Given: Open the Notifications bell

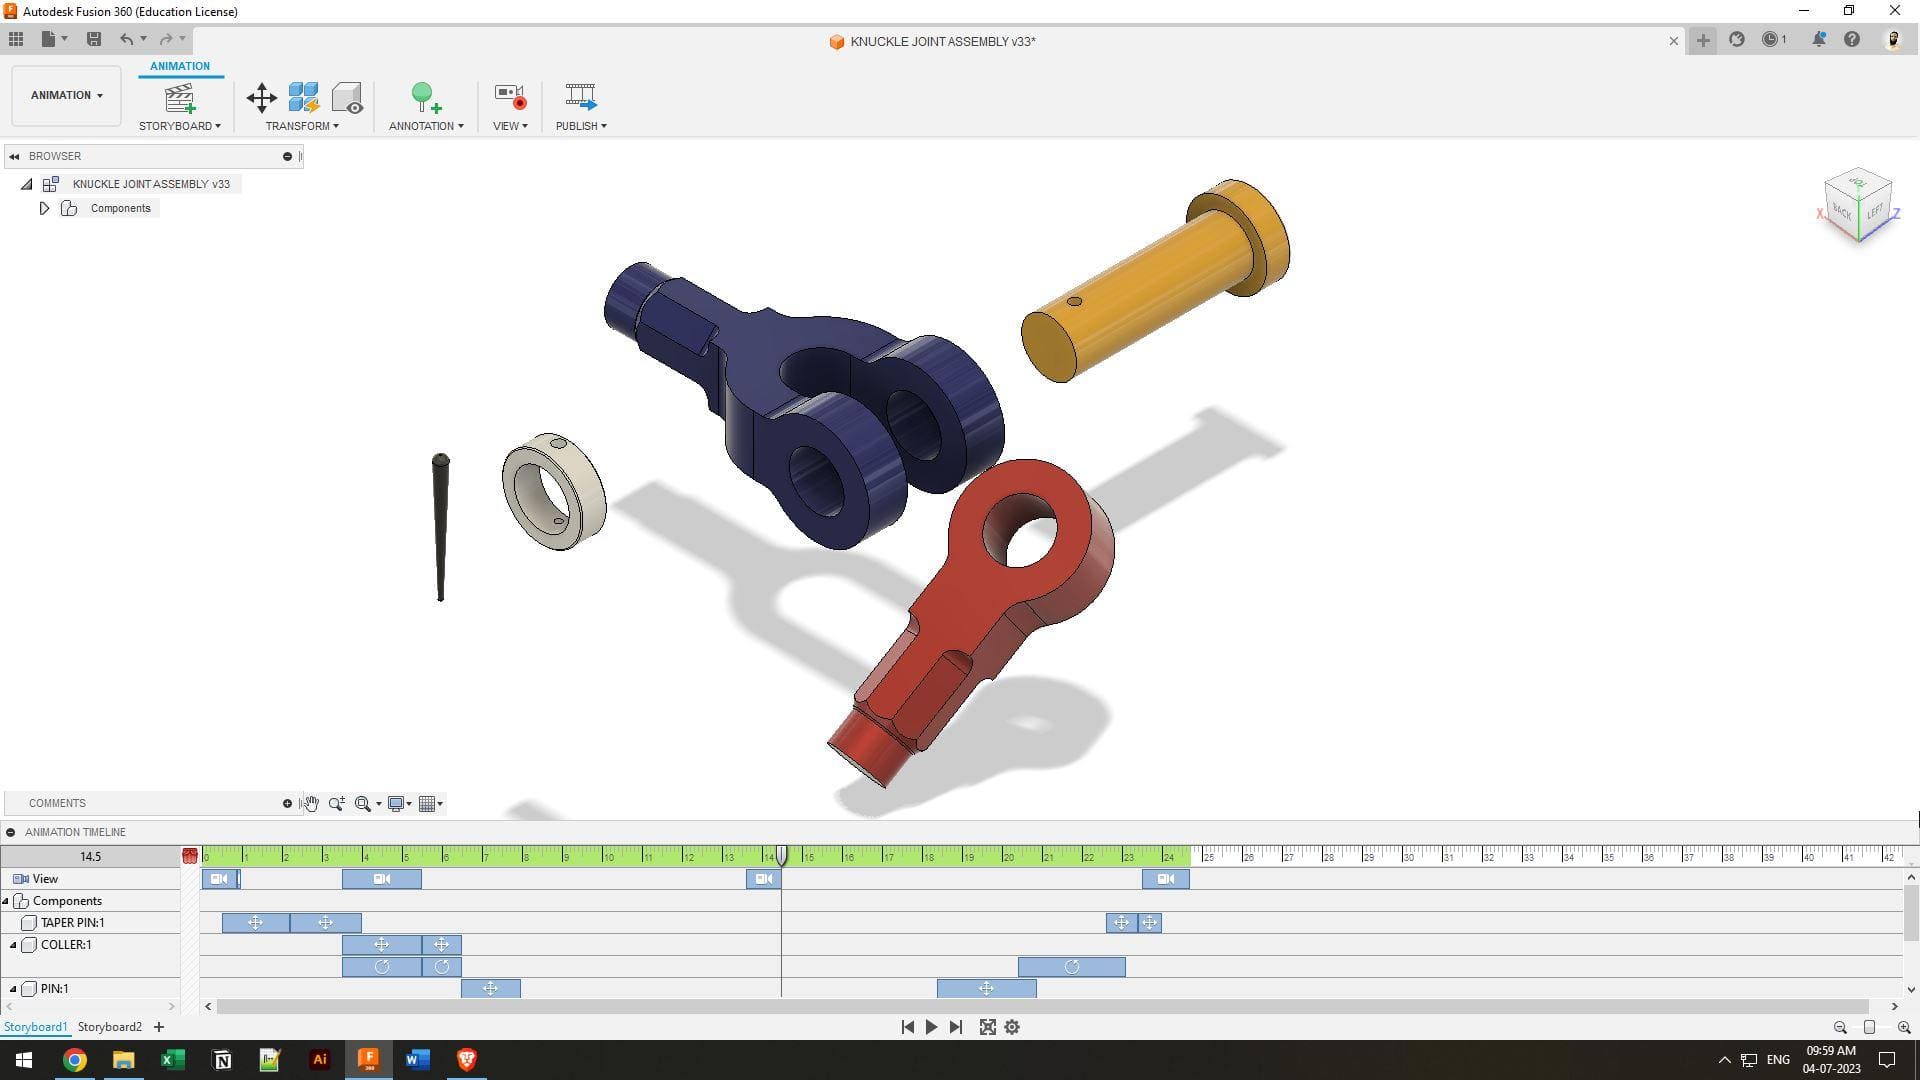Looking at the screenshot, I should (x=1818, y=39).
